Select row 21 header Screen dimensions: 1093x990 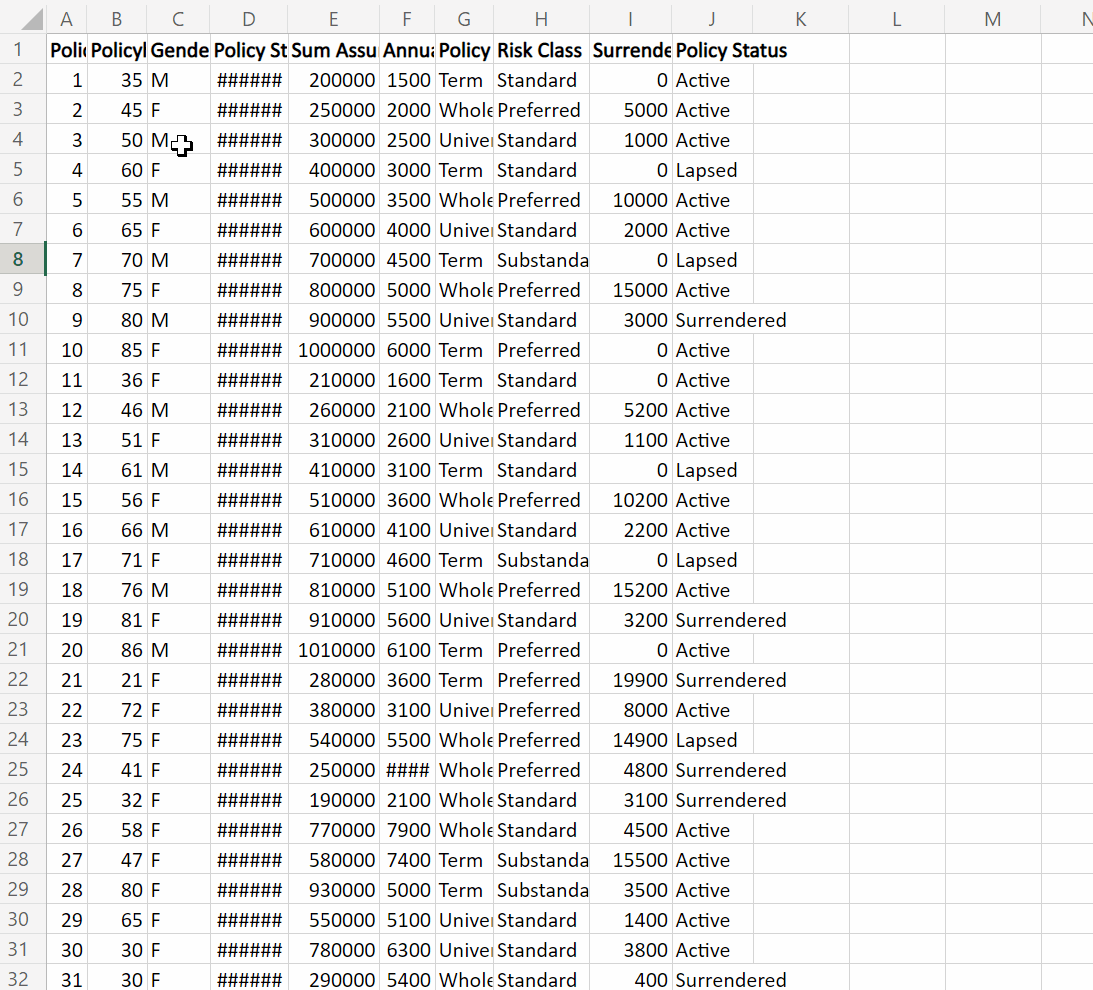(22, 649)
